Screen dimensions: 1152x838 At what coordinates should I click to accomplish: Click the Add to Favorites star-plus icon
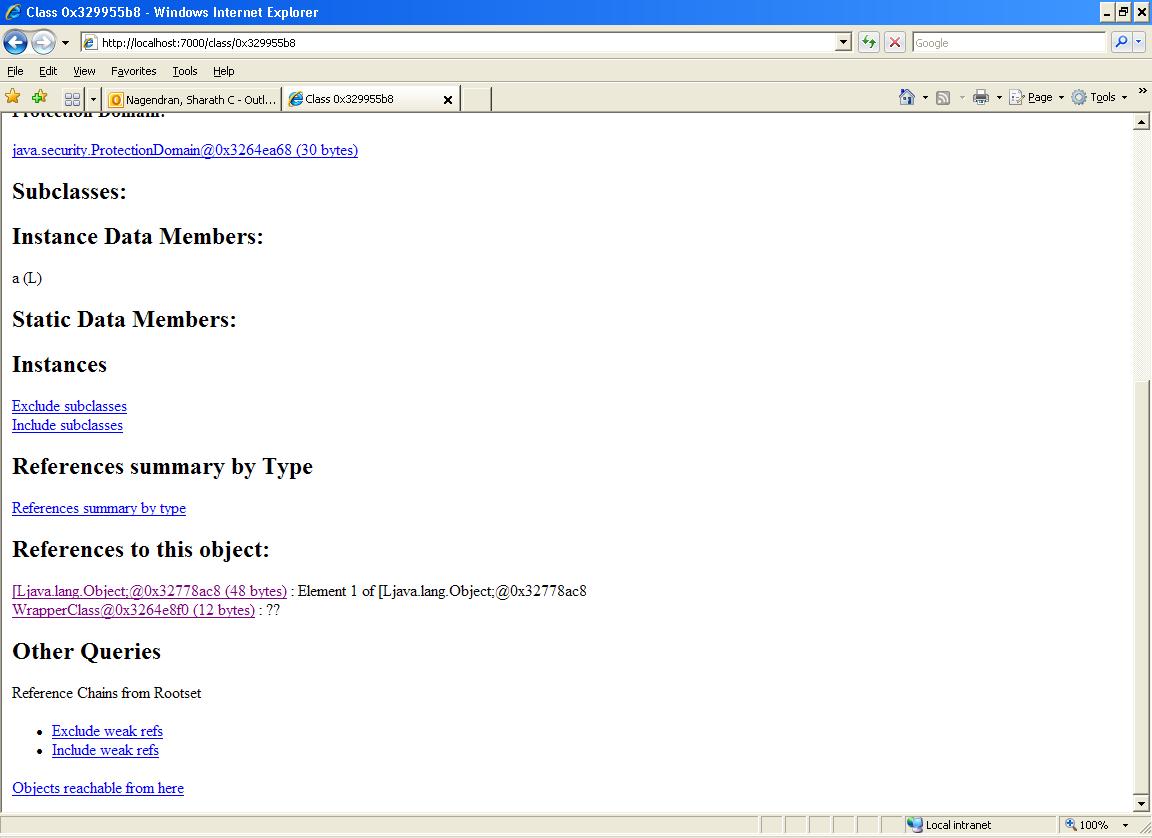pyautogui.click(x=40, y=97)
